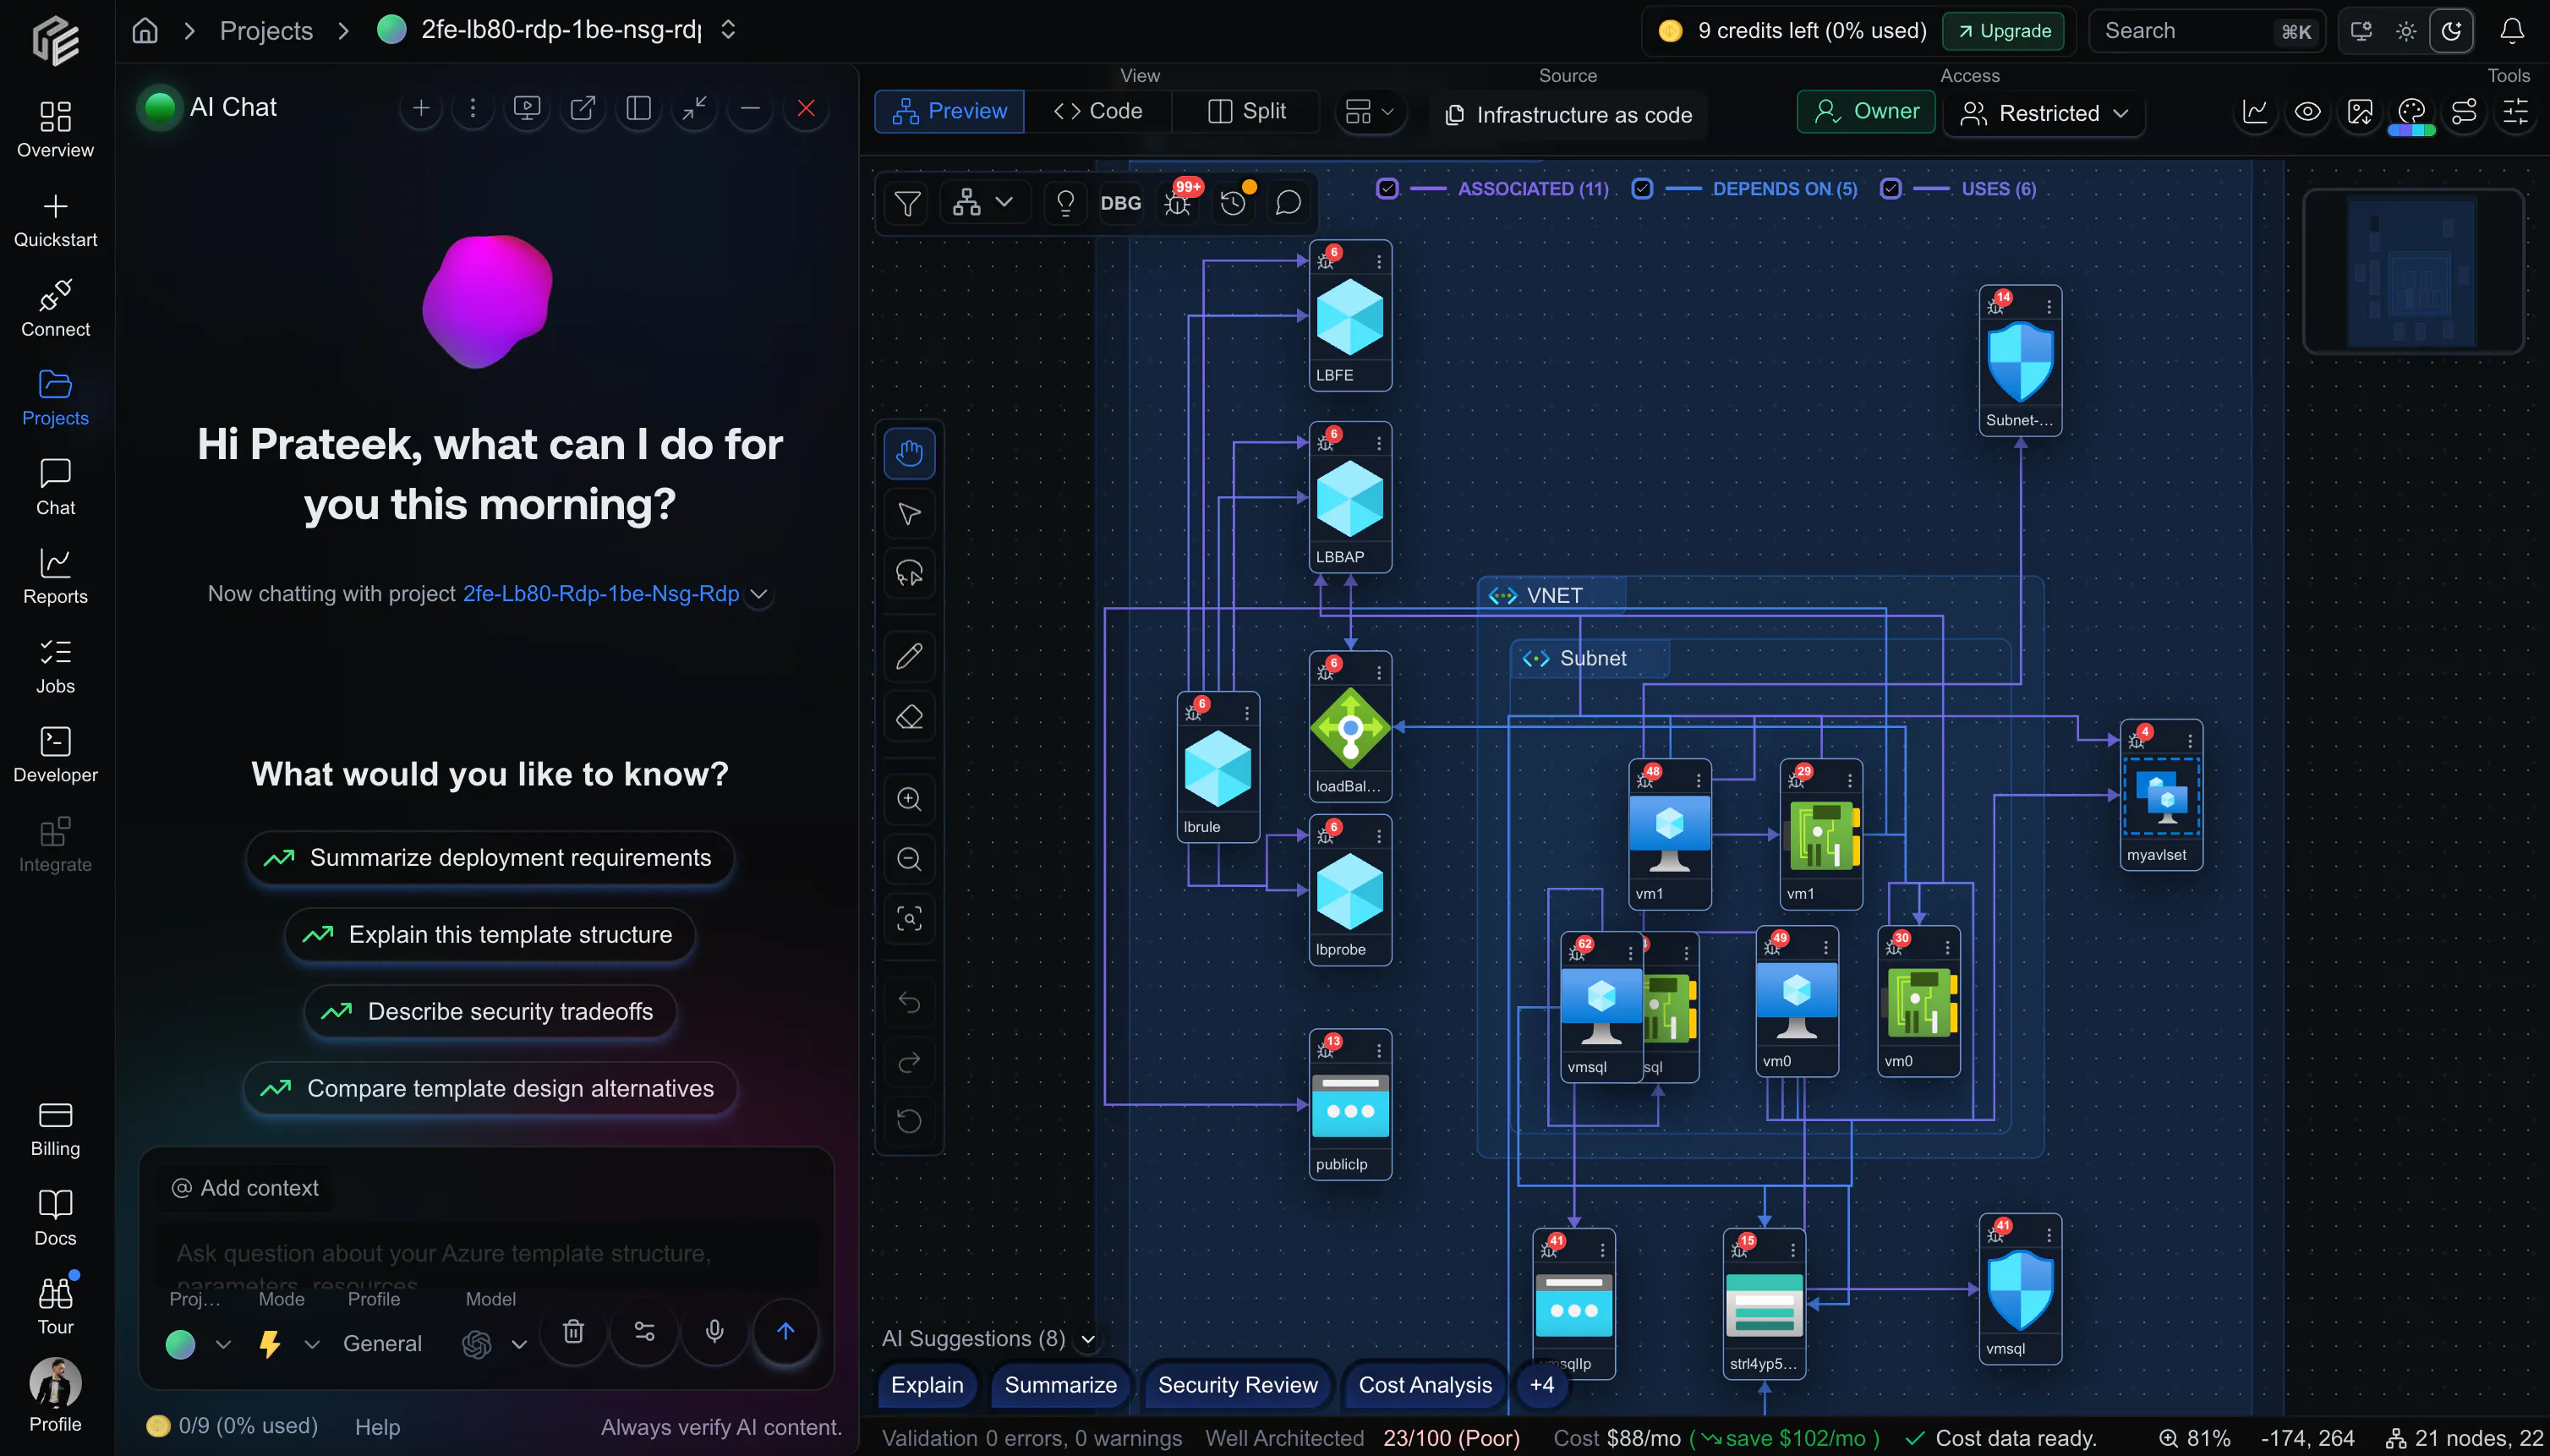This screenshot has width=2550, height=1456.
Task: Open the Restricted access dropdown
Action: pyautogui.click(x=2044, y=113)
